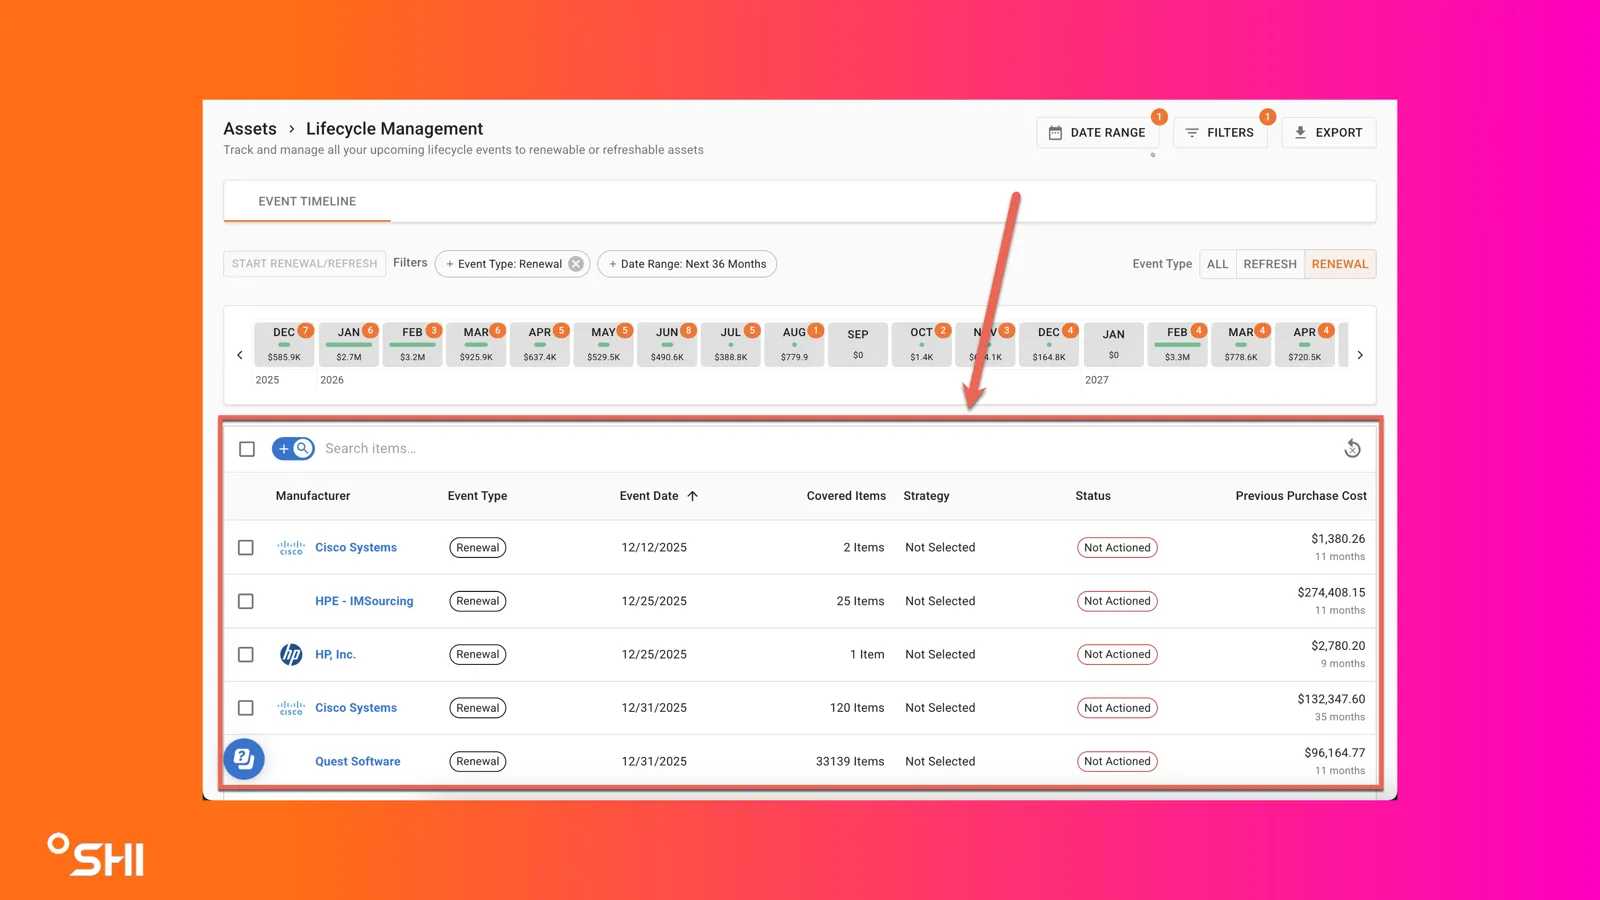The height and width of the screenshot is (900, 1600).
Task: Select the REFRESH event type option
Action: point(1270,264)
